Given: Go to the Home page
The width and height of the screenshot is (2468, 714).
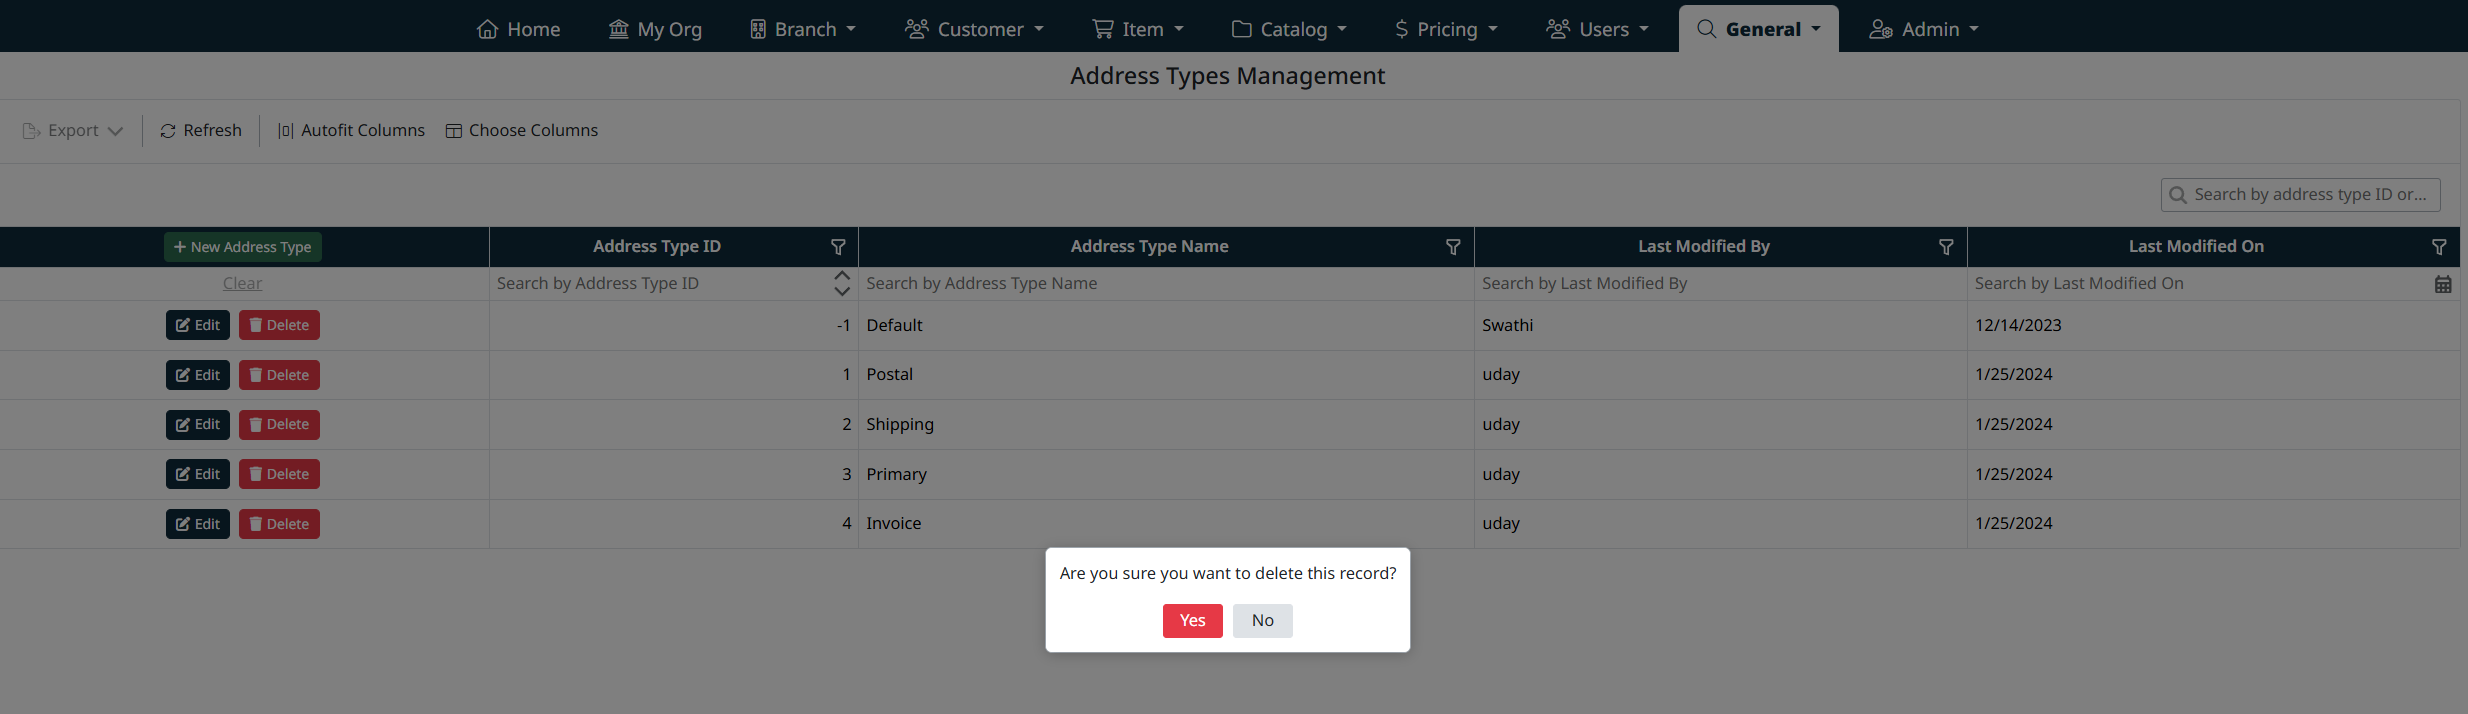Looking at the screenshot, I should 518,29.
